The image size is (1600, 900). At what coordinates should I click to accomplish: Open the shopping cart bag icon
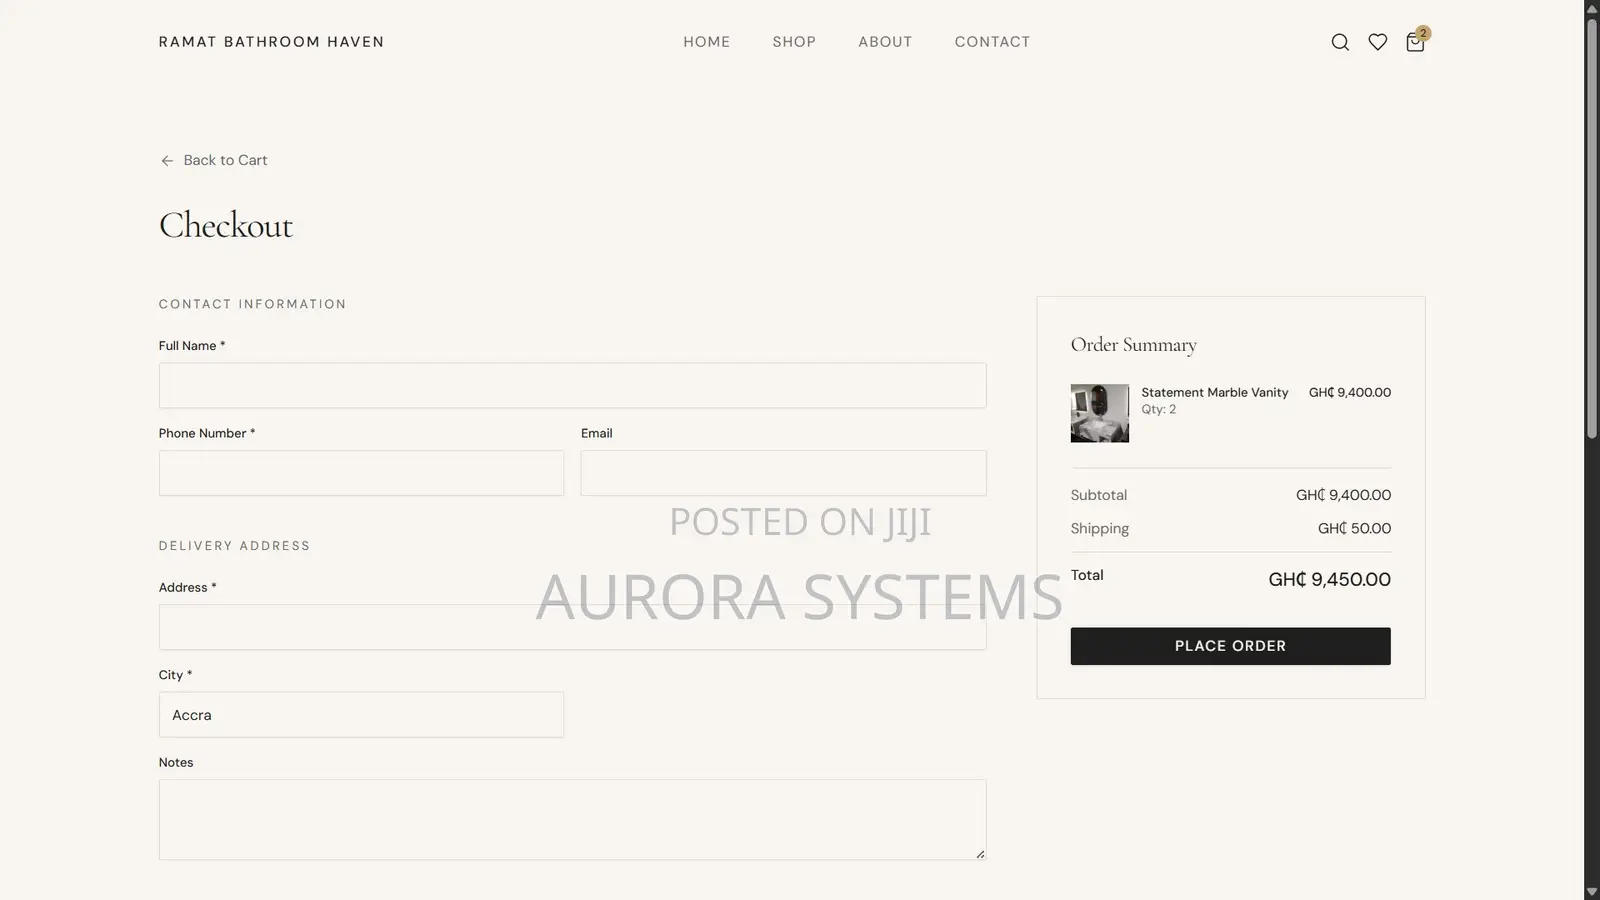[1415, 42]
